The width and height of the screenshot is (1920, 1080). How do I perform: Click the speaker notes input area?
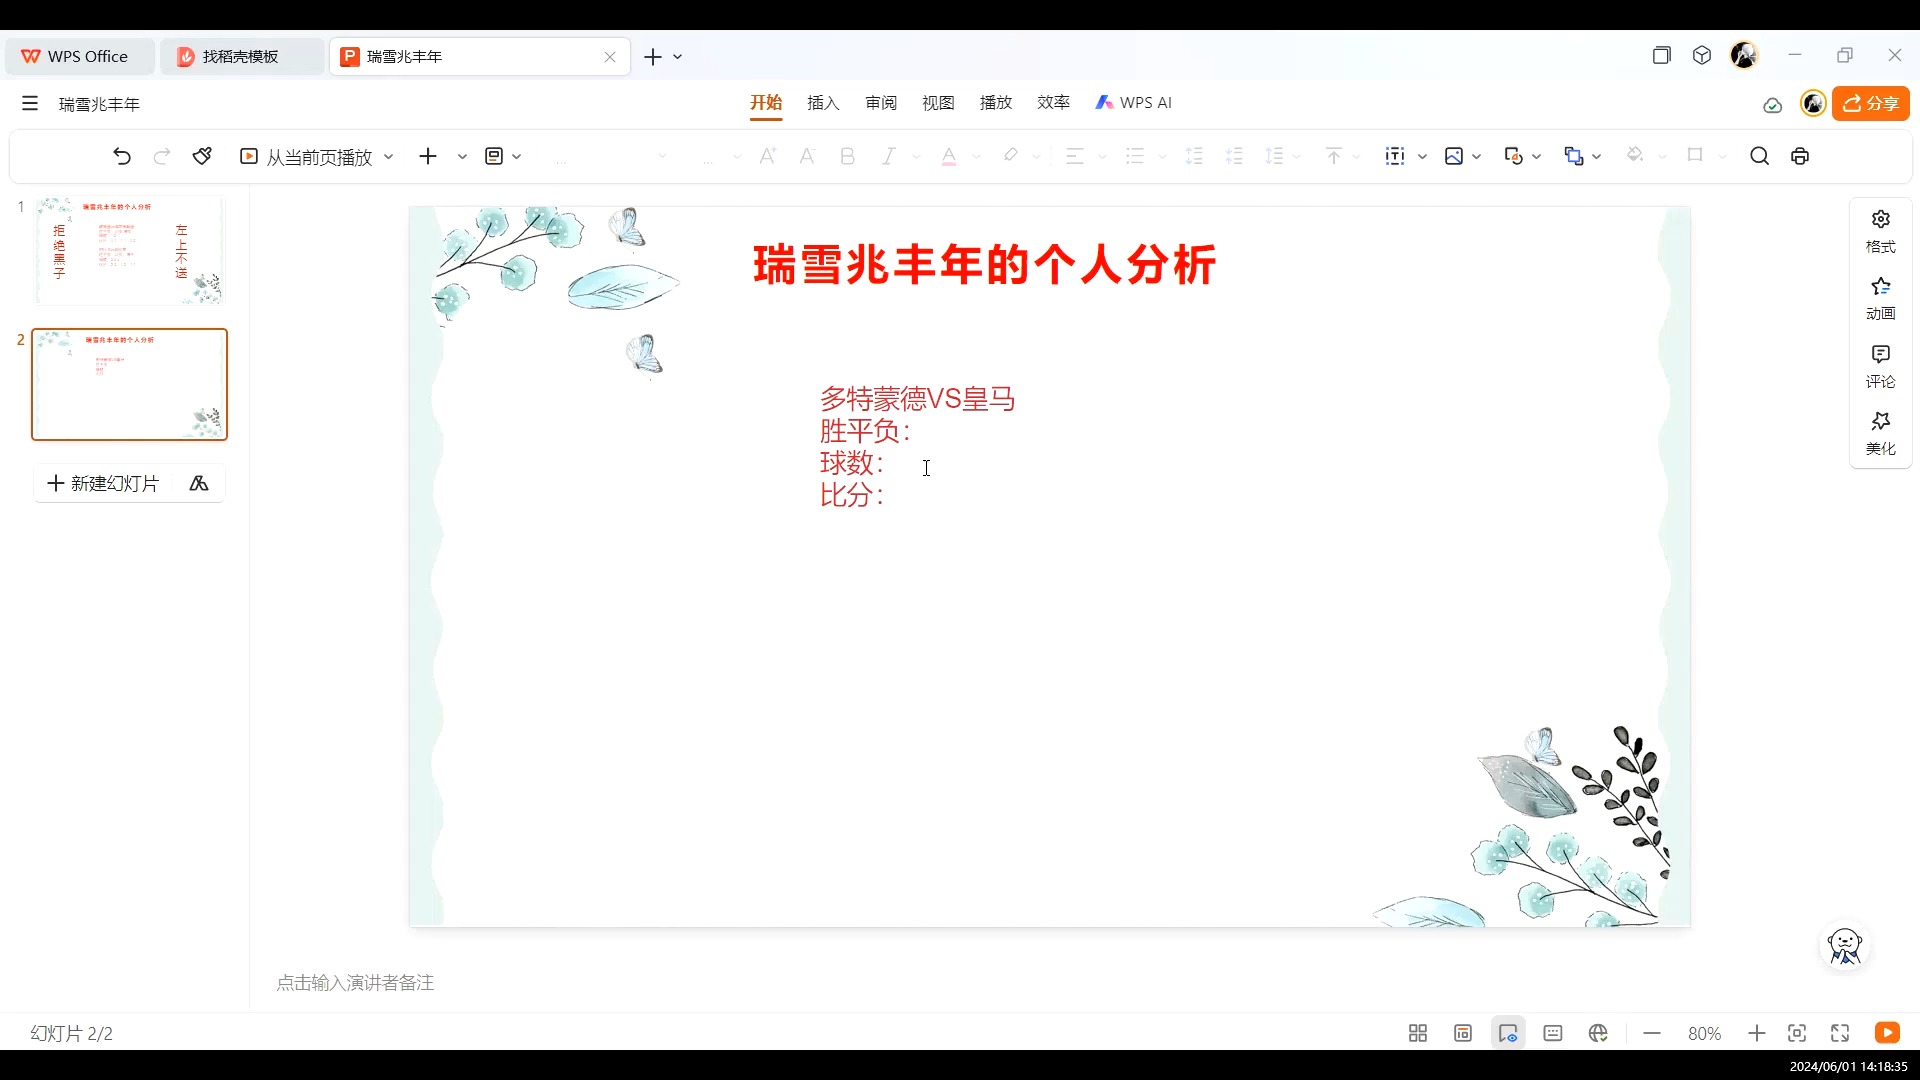[355, 983]
